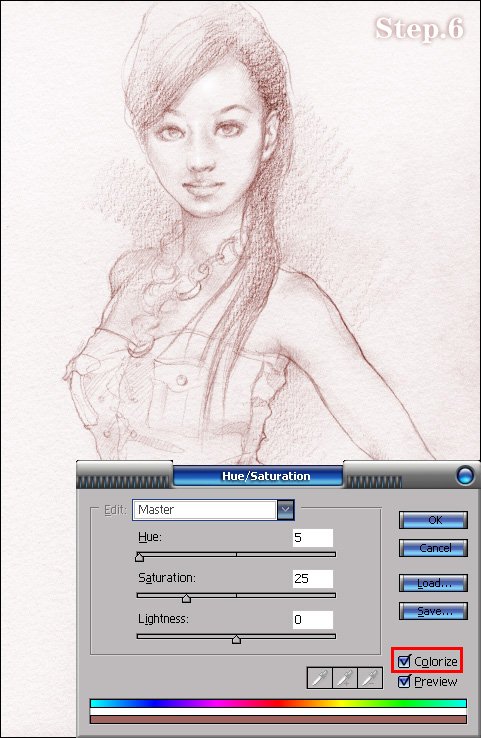This screenshot has width=481, height=738.
Task: Click OK to apply Hue/Saturation
Action: [x=433, y=520]
